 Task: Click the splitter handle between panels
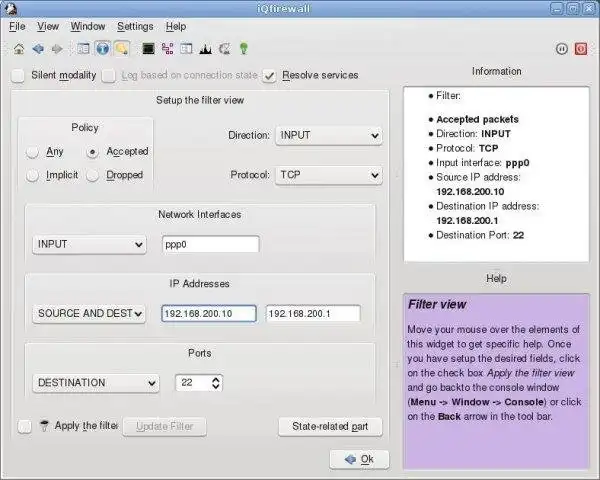(x=396, y=365)
